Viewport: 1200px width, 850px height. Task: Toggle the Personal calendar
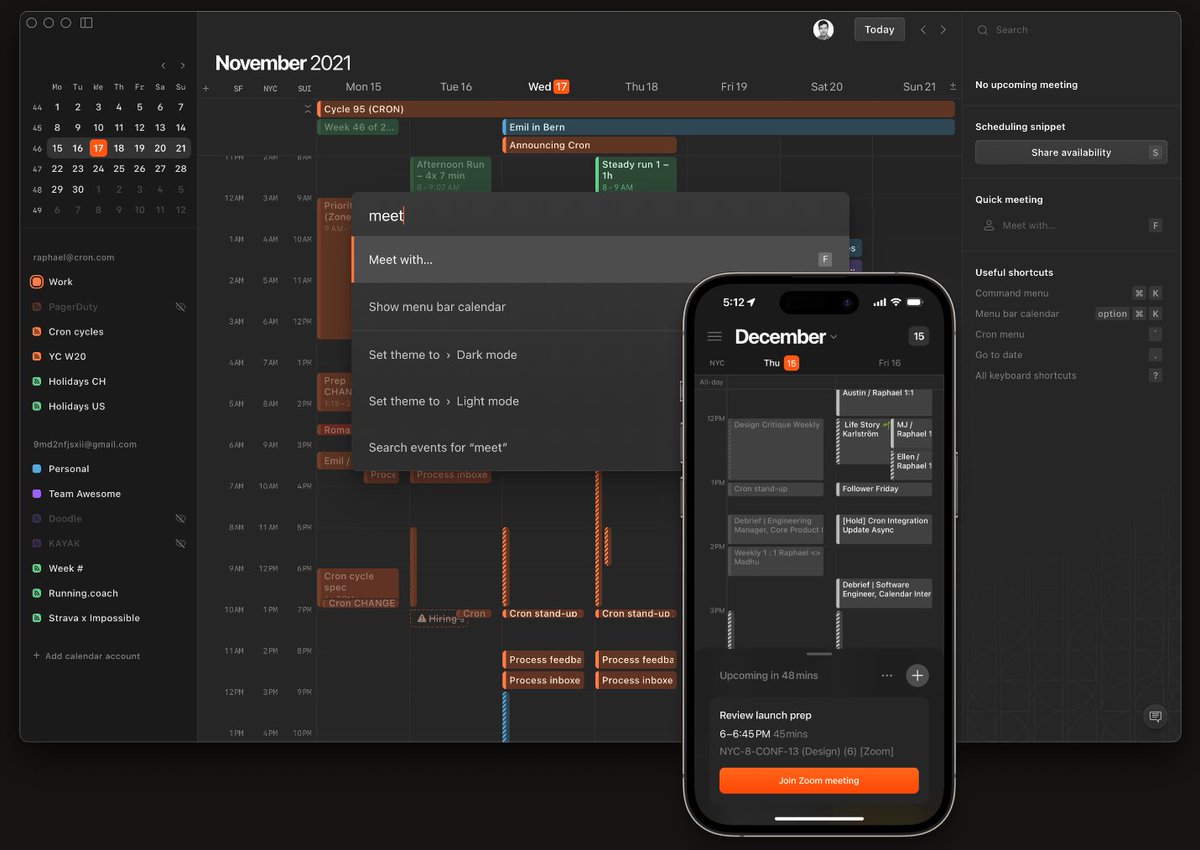tap(37, 468)
